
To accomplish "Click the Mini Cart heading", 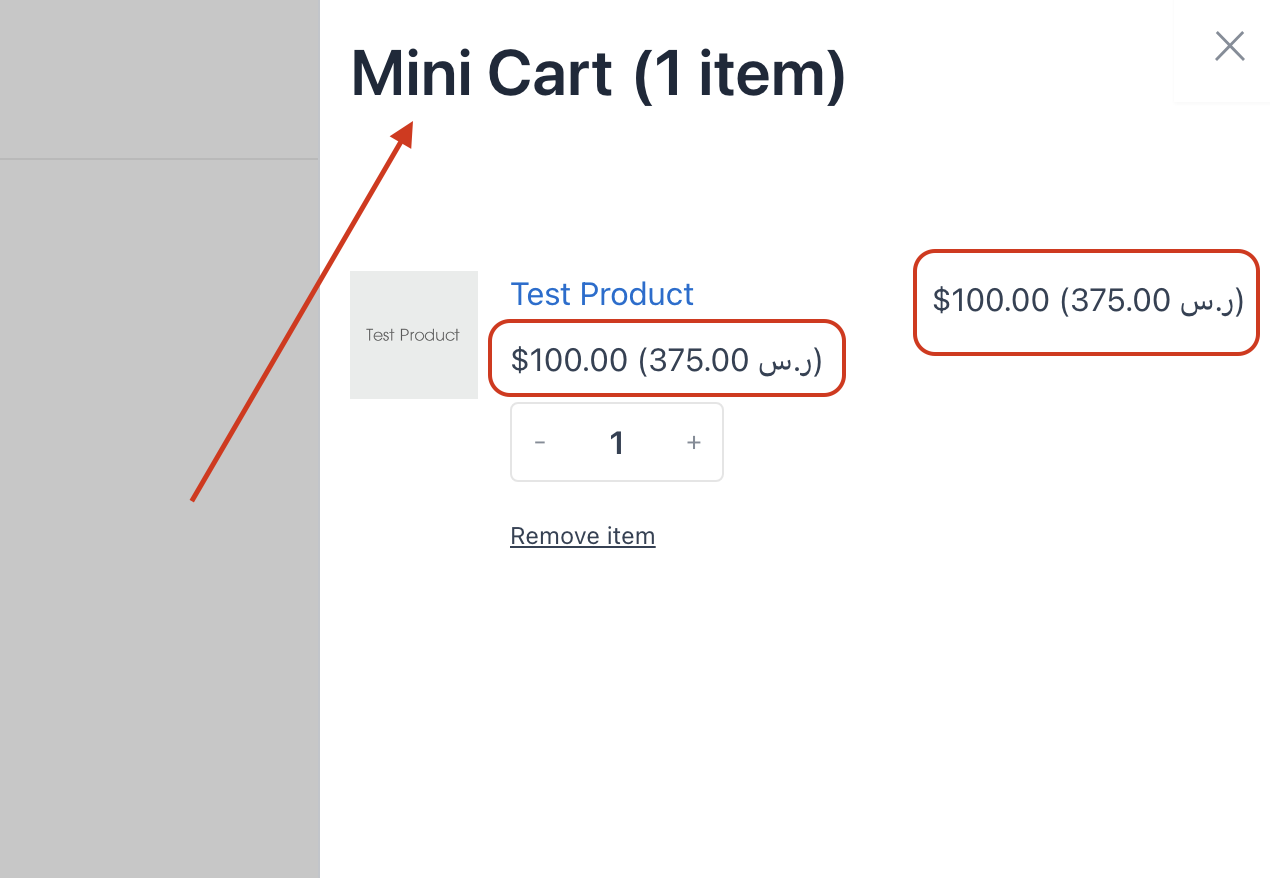I will 598,74.
